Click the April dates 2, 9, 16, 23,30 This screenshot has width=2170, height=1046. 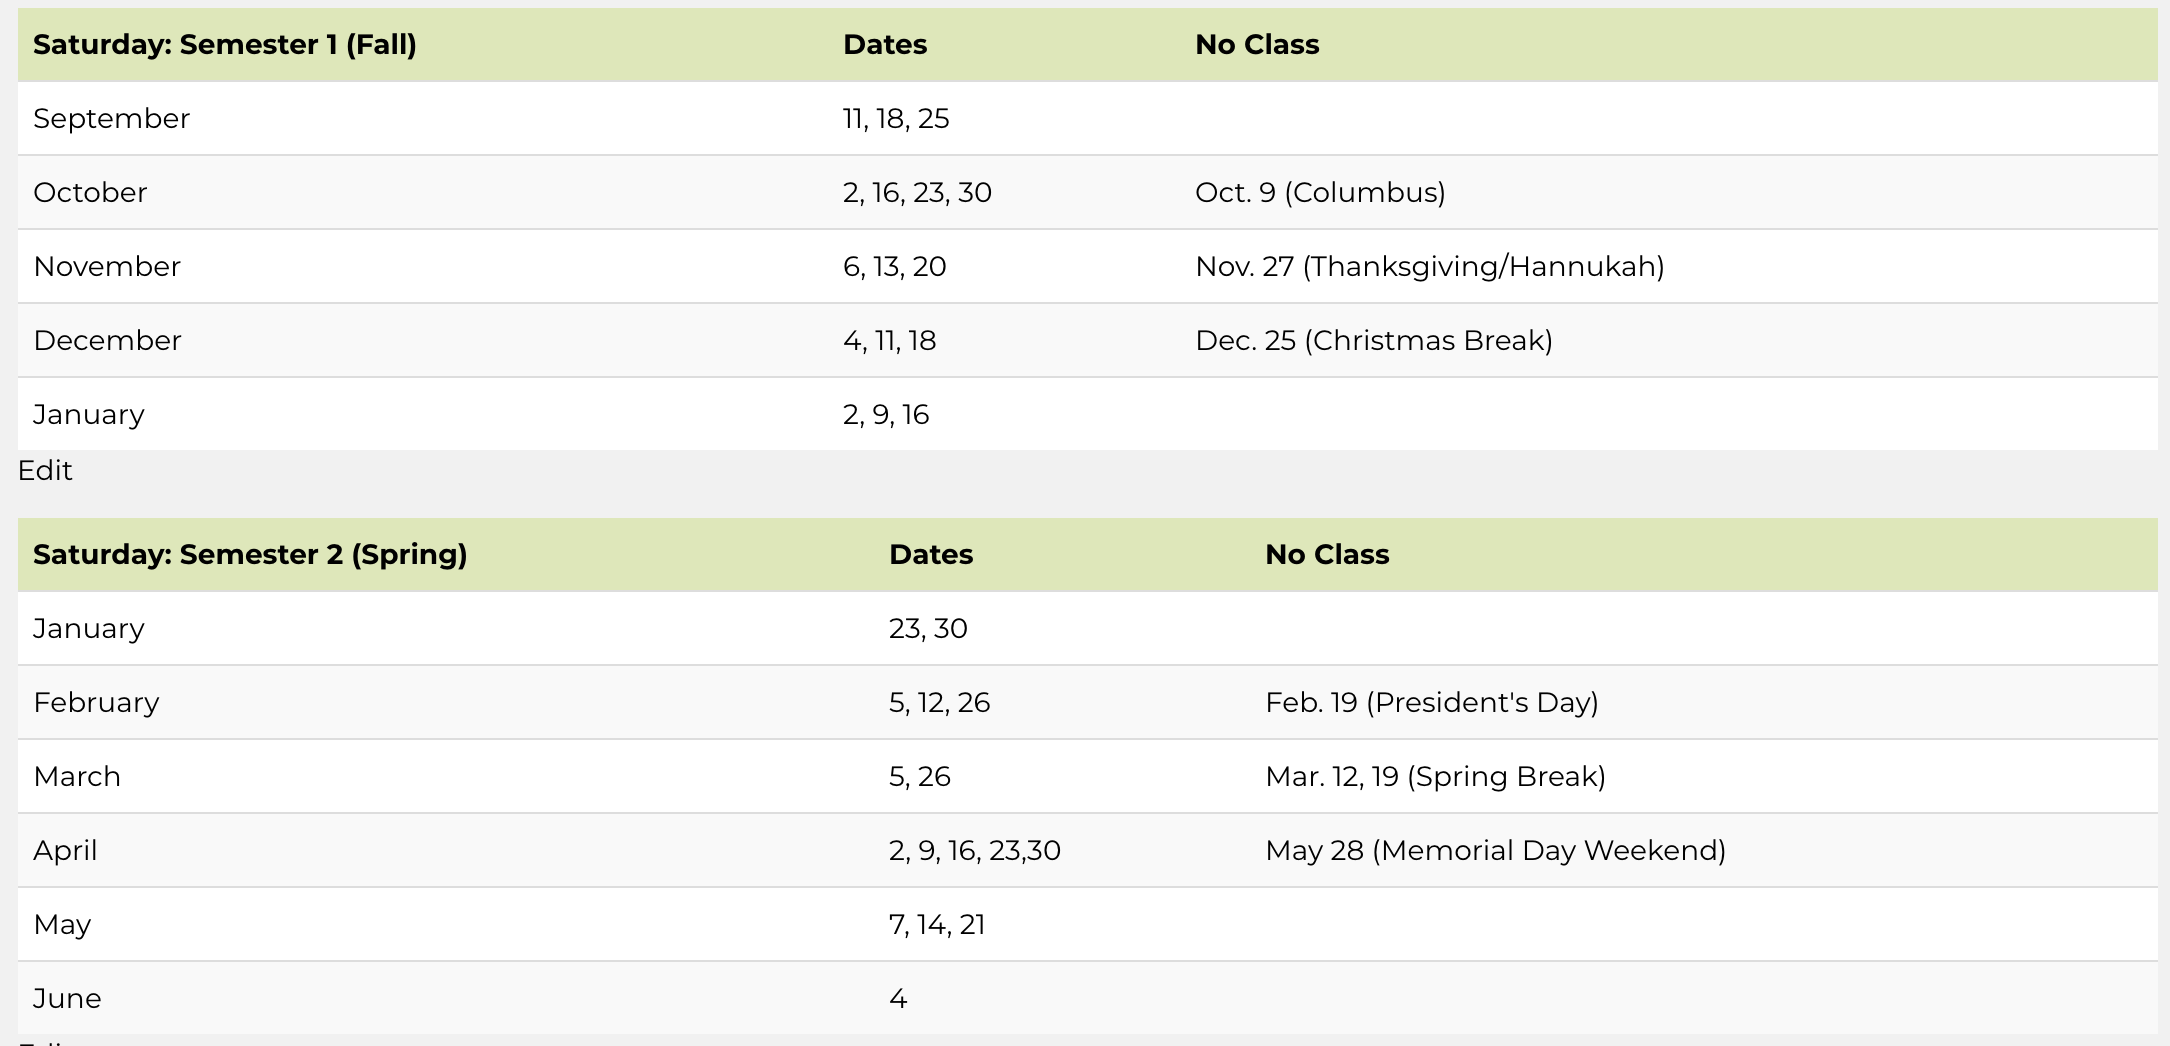coord(975,851)
